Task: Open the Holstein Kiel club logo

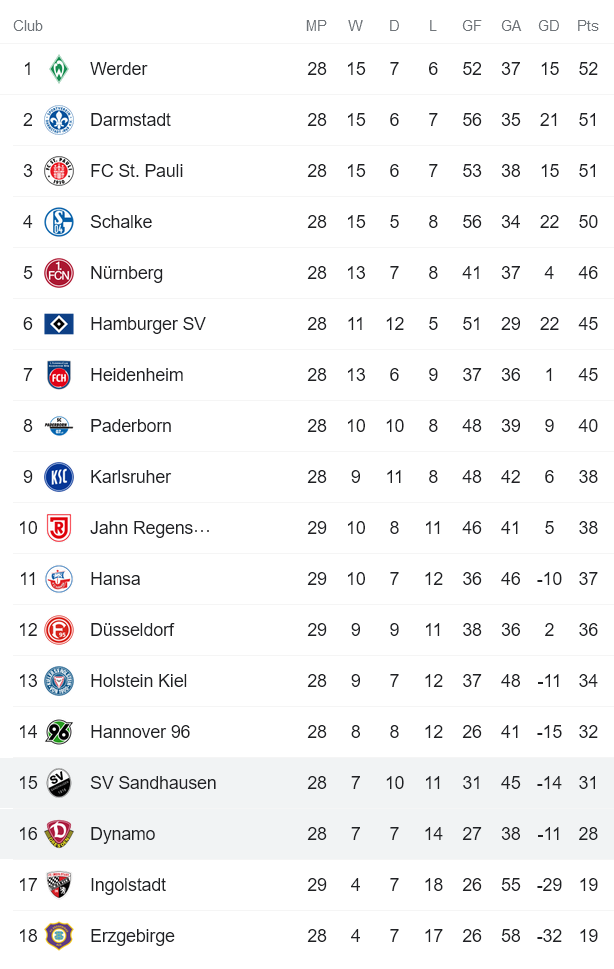Action: point(59,681)
